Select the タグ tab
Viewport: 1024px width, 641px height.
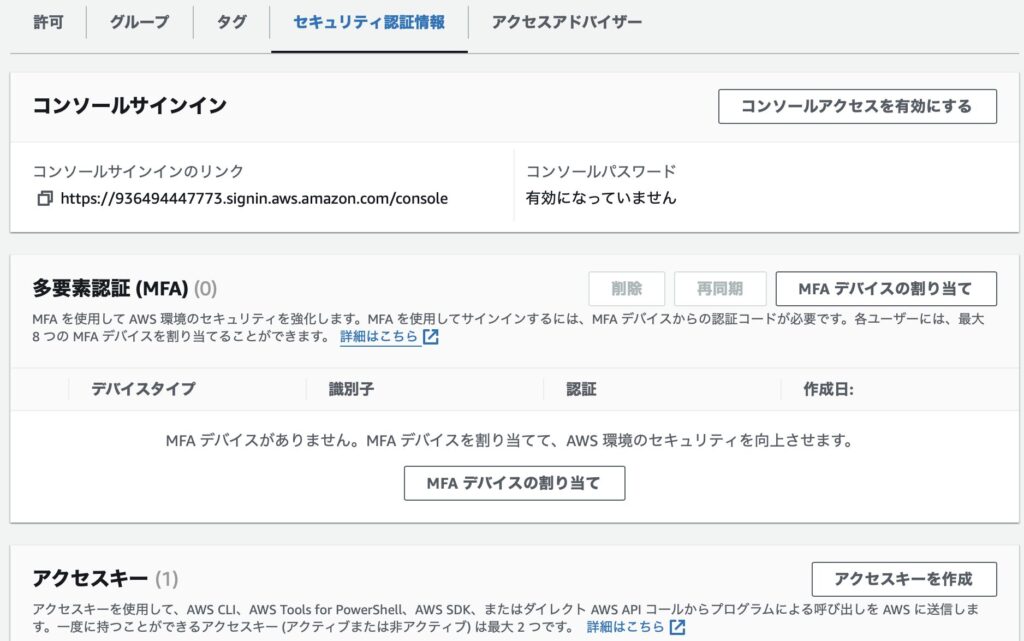(231, 22)
